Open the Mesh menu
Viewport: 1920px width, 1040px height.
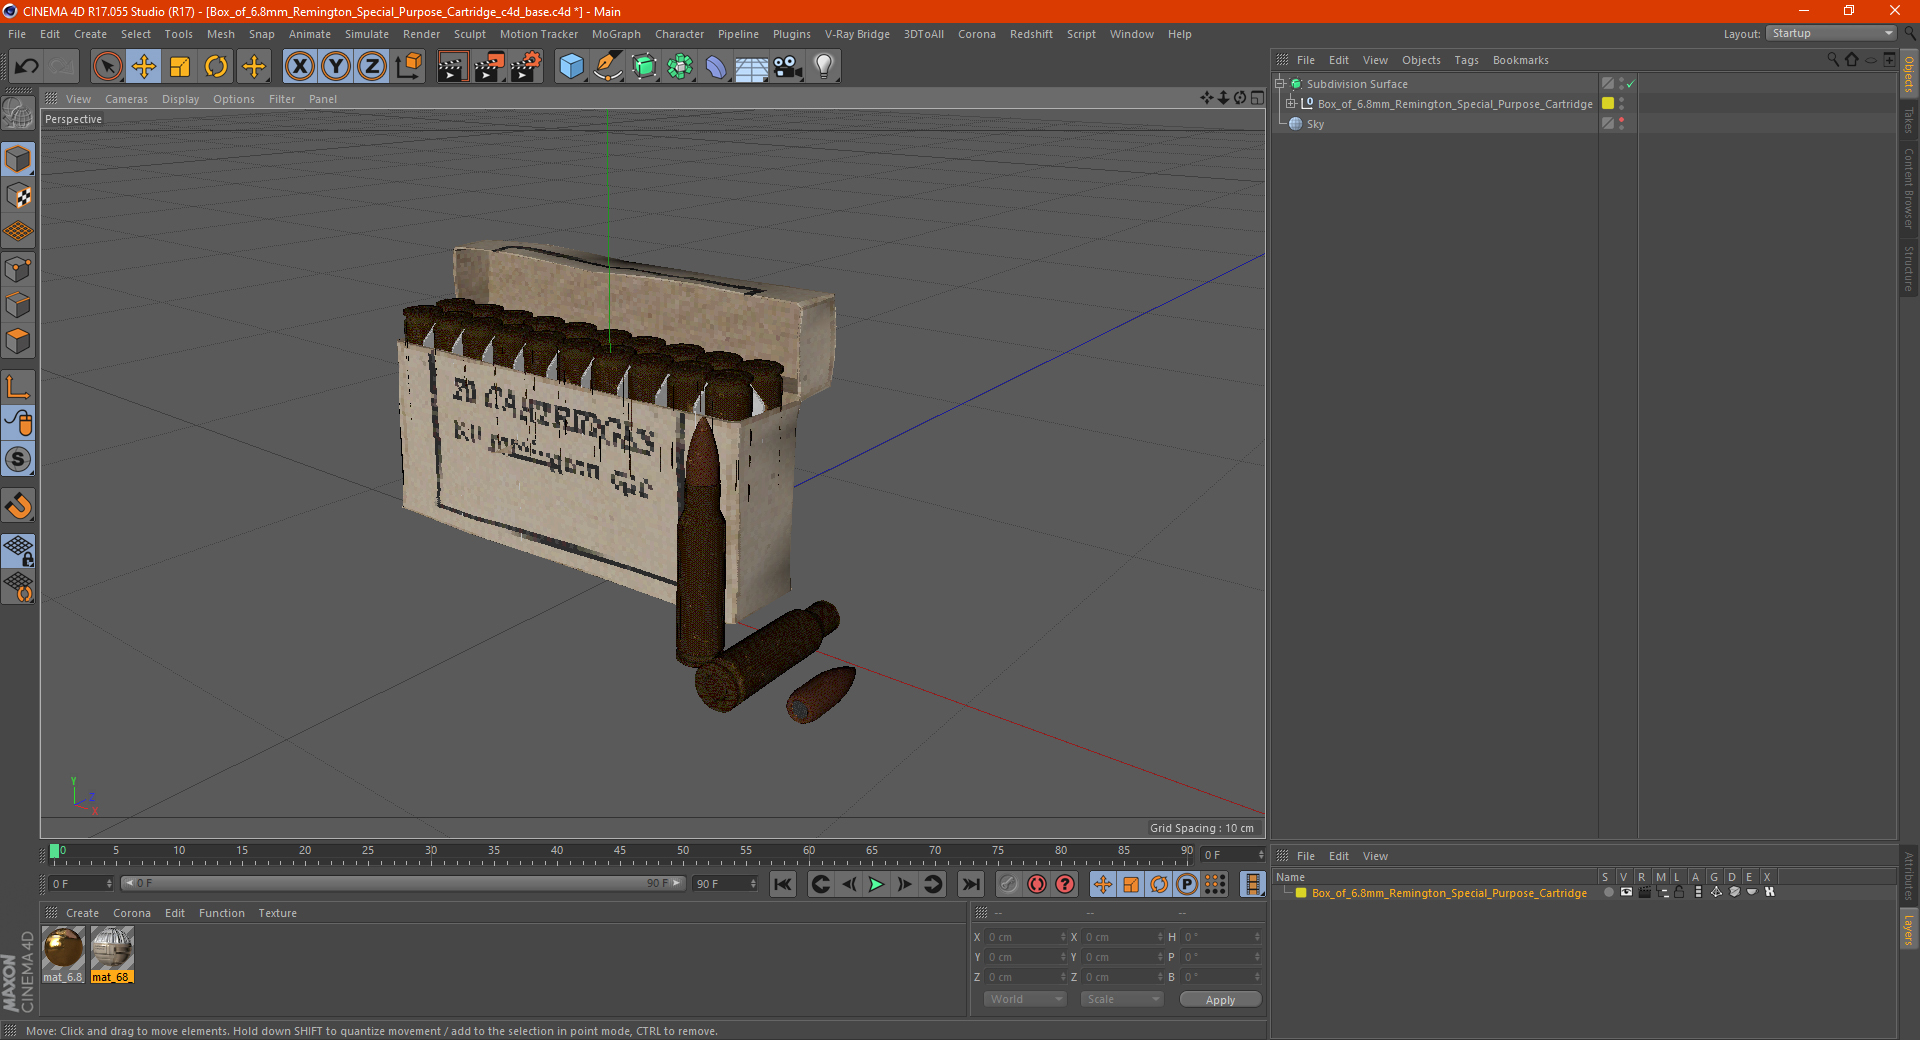[x=220, y=34]
